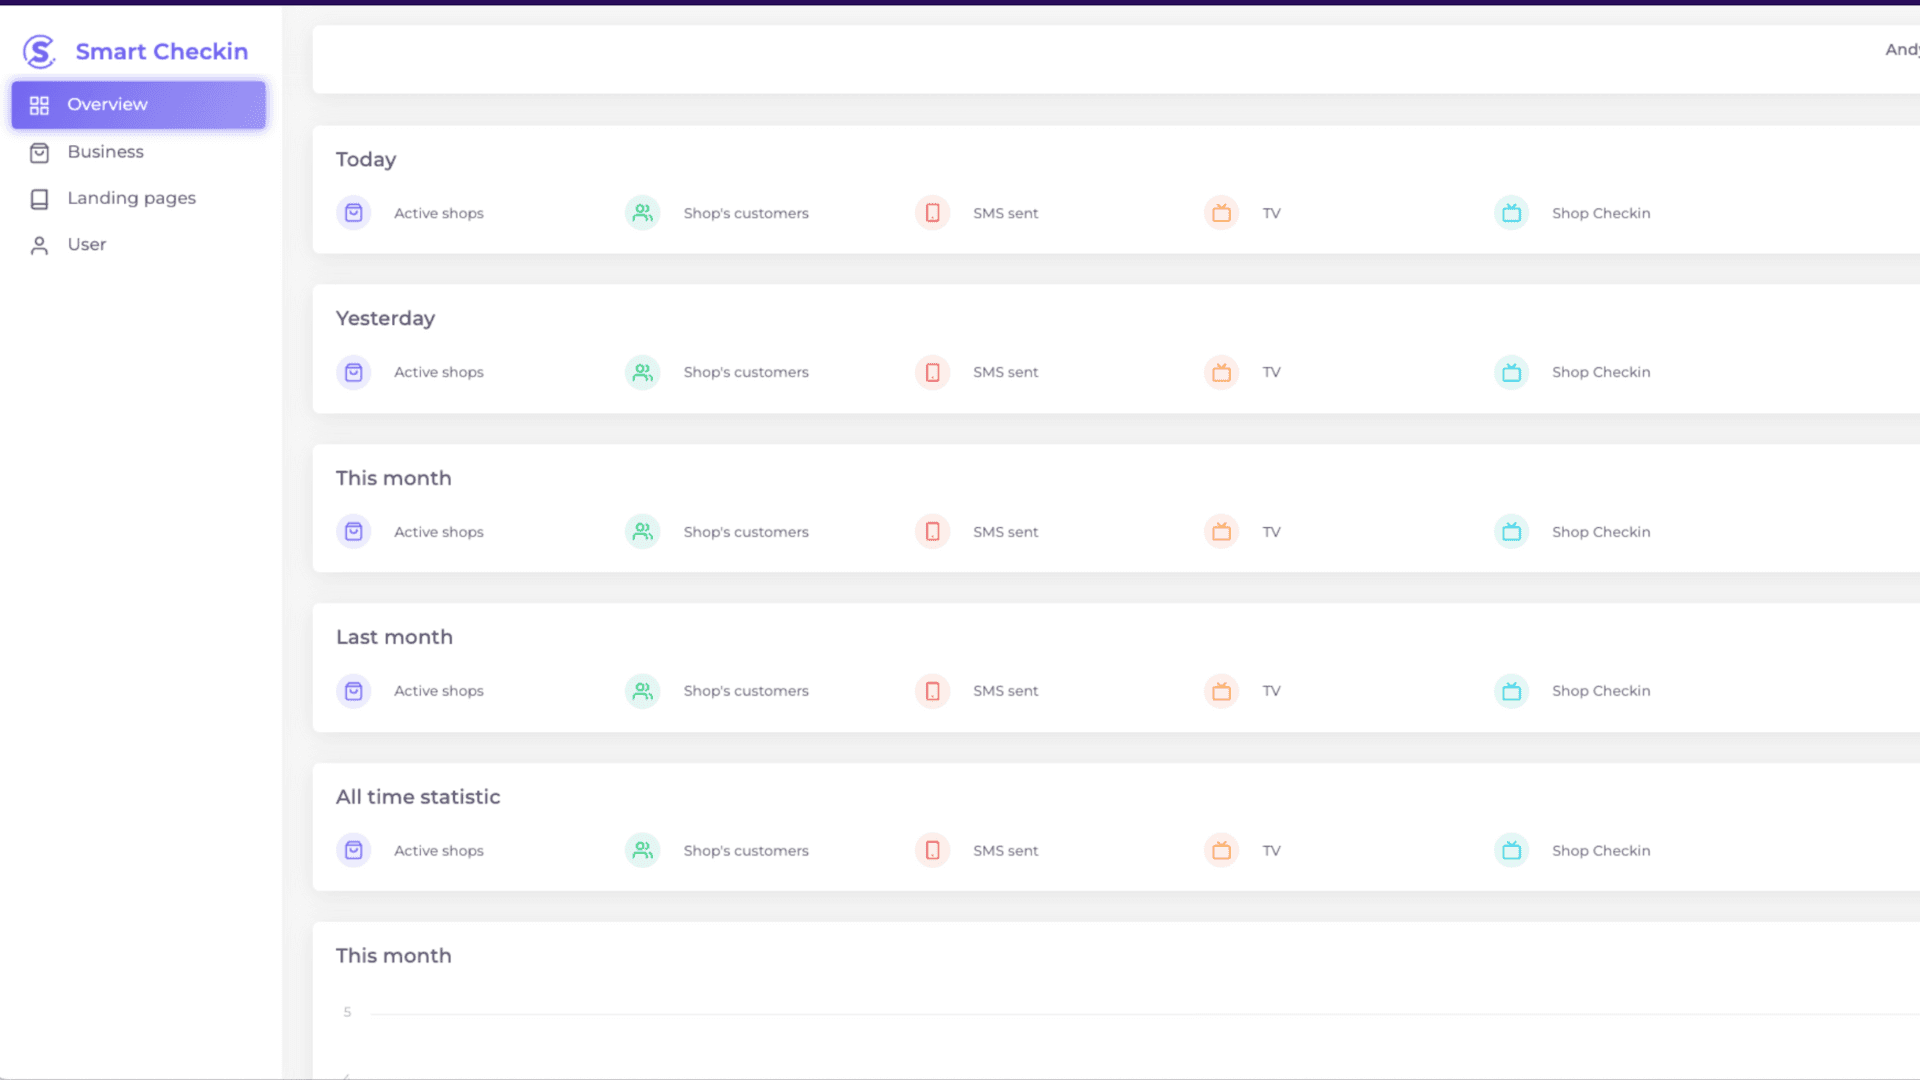This screenshot has width=1920, height=1080.
Task: Click Shop Checkin icon in This month section
Action: (1511, 531)
